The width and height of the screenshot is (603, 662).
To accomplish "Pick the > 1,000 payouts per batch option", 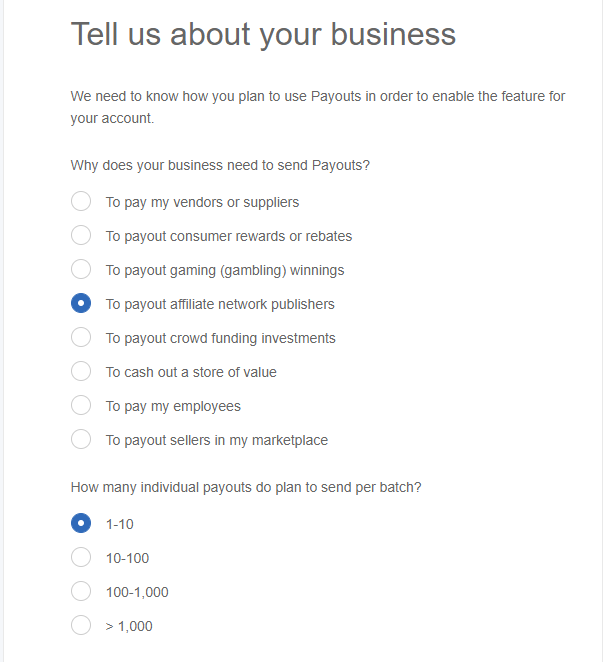I will point(81,626).
